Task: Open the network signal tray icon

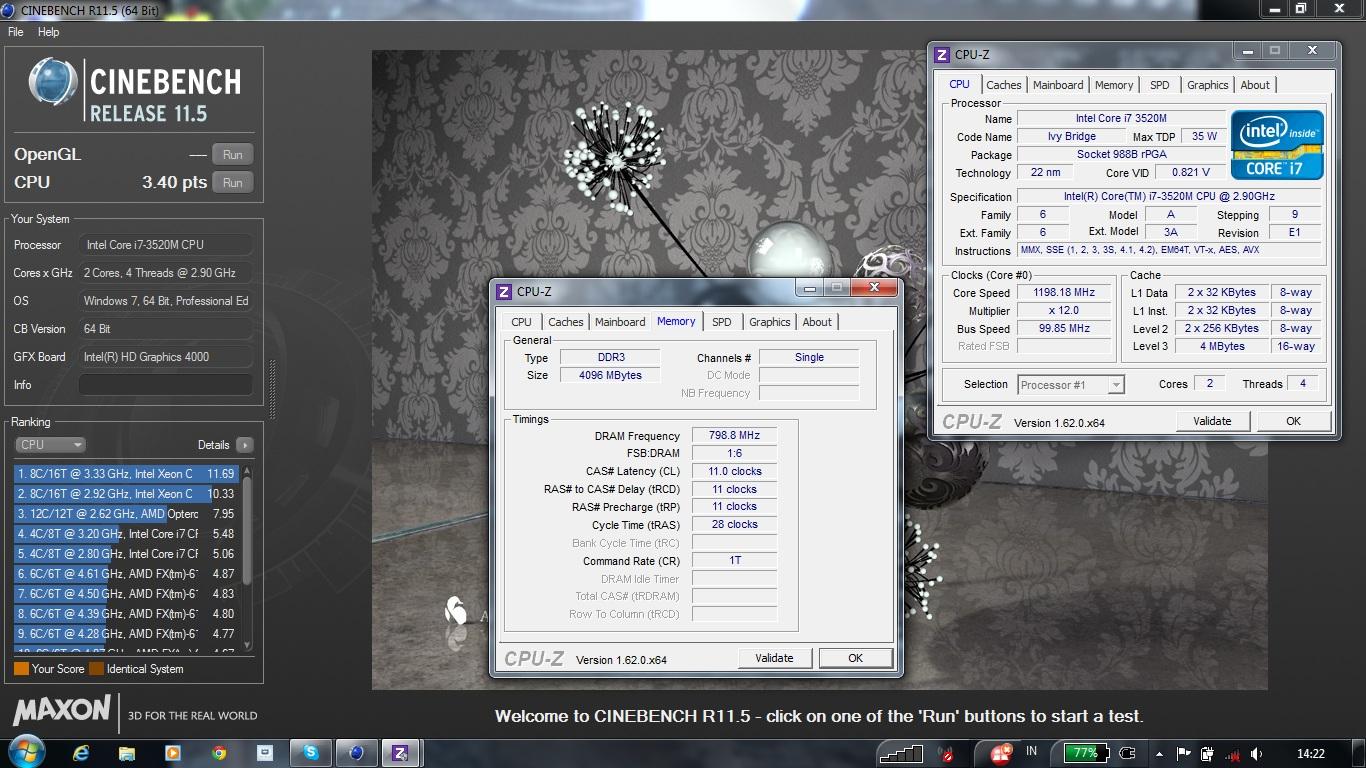Action: pos(1233,754)
